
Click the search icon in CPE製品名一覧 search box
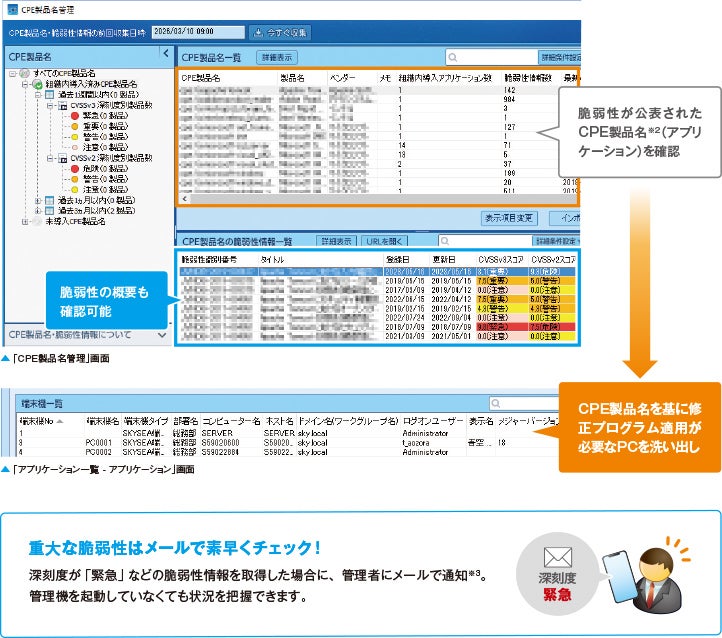click(454, 57)
